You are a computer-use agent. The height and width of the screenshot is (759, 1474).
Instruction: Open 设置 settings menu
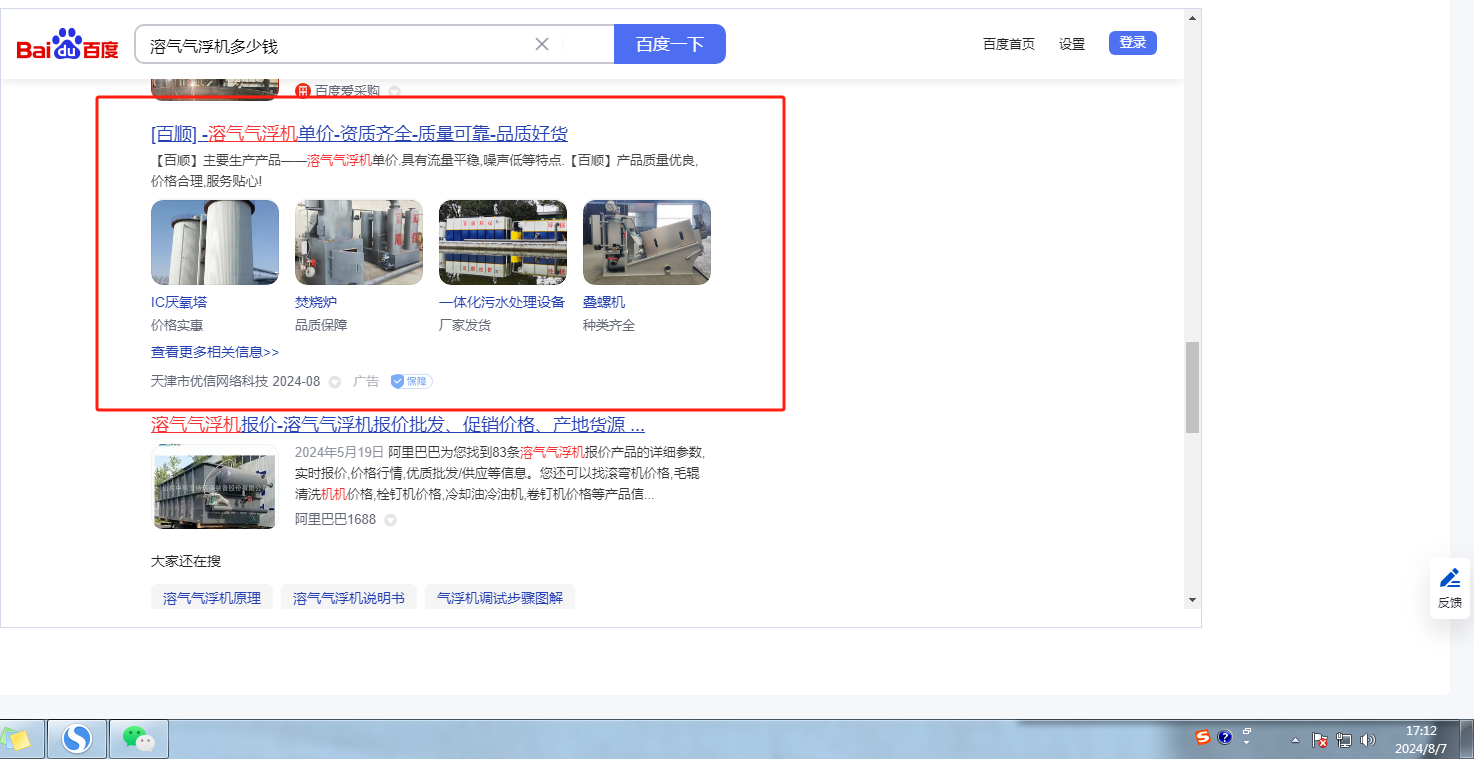[1072, 44]
